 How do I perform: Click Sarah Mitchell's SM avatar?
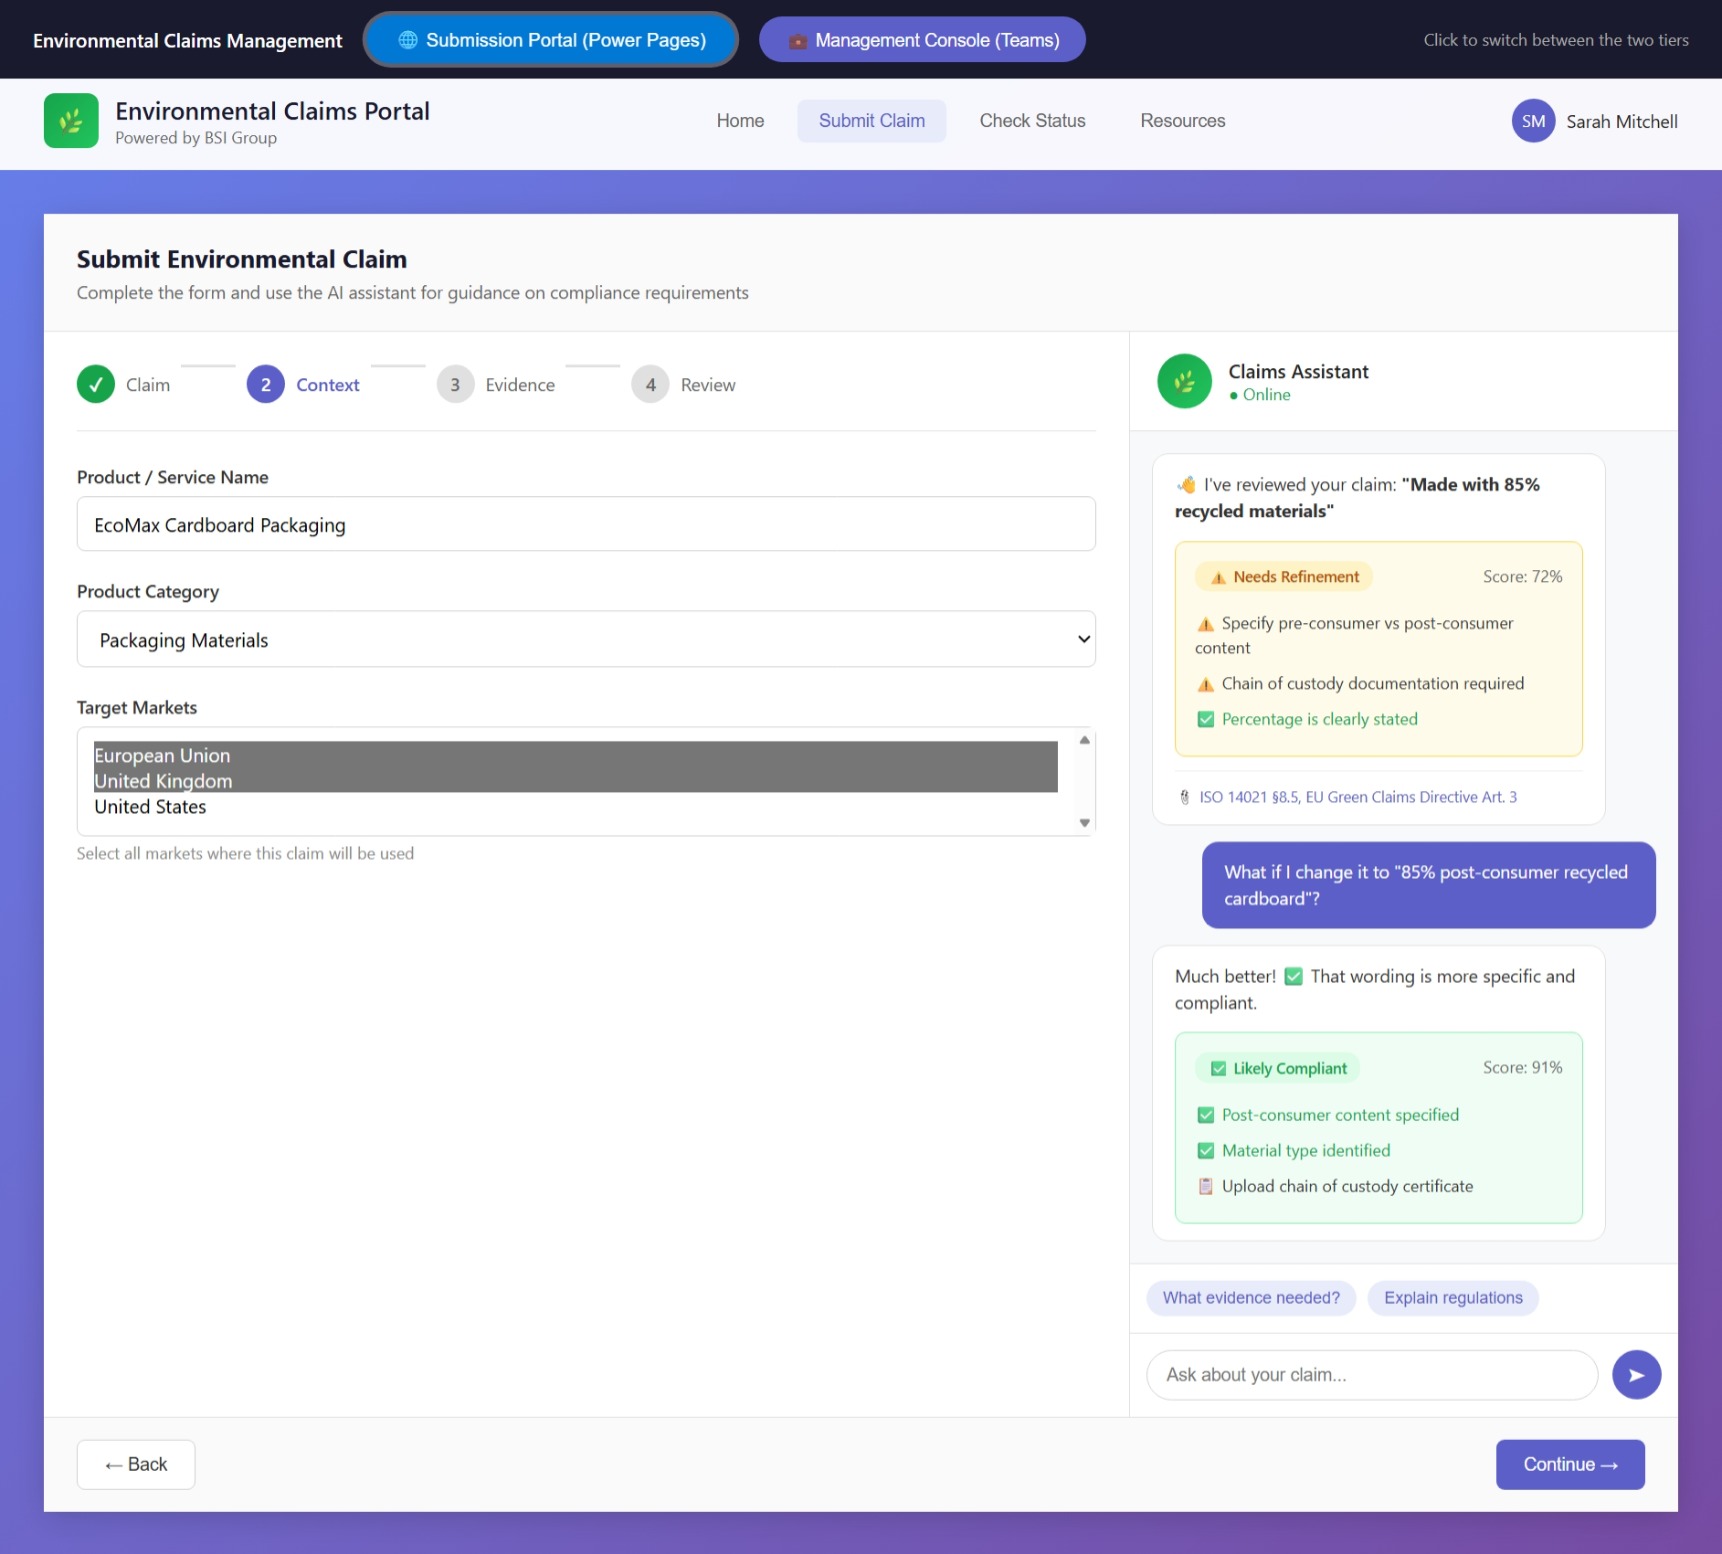point(1532,121)
